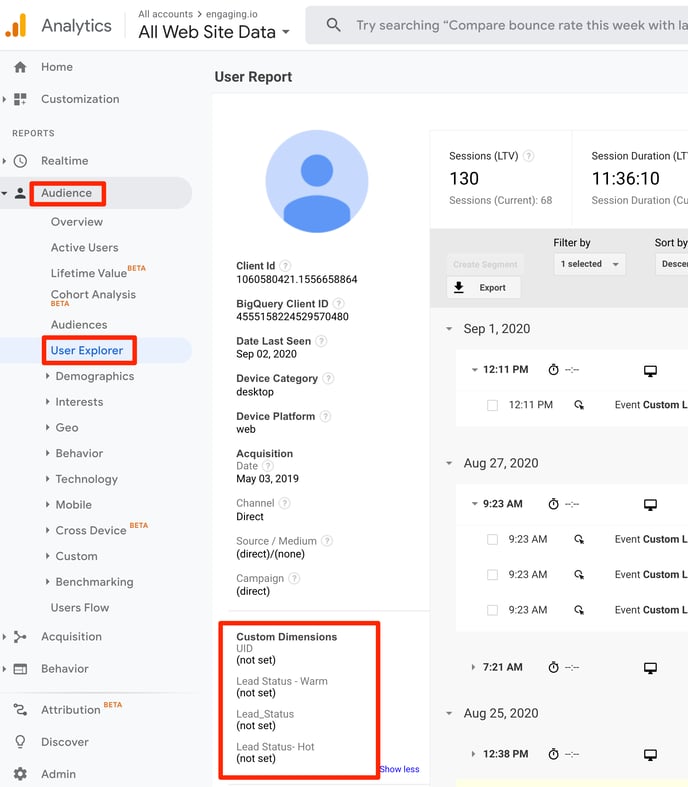Click desktop monitor icon in 7:21 AM session
The height and width of the screenshot is (787, 688).
[x=650, y=668]
